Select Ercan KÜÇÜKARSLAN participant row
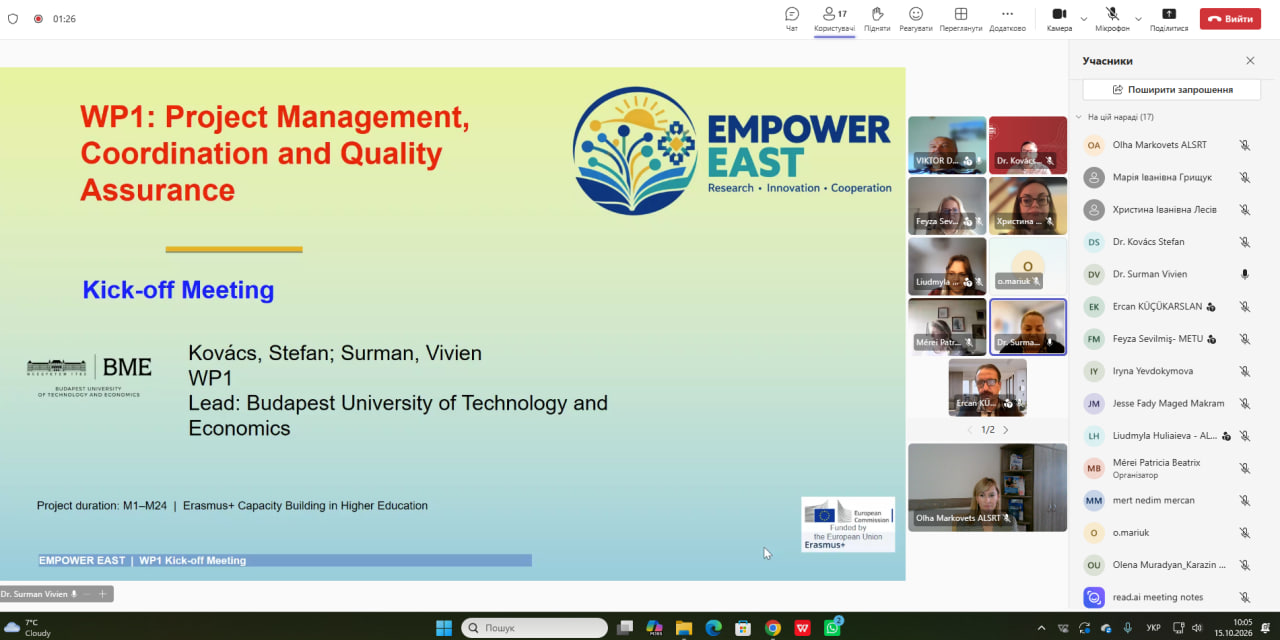Screen dimensions: 1280x640 point(1167,307)
